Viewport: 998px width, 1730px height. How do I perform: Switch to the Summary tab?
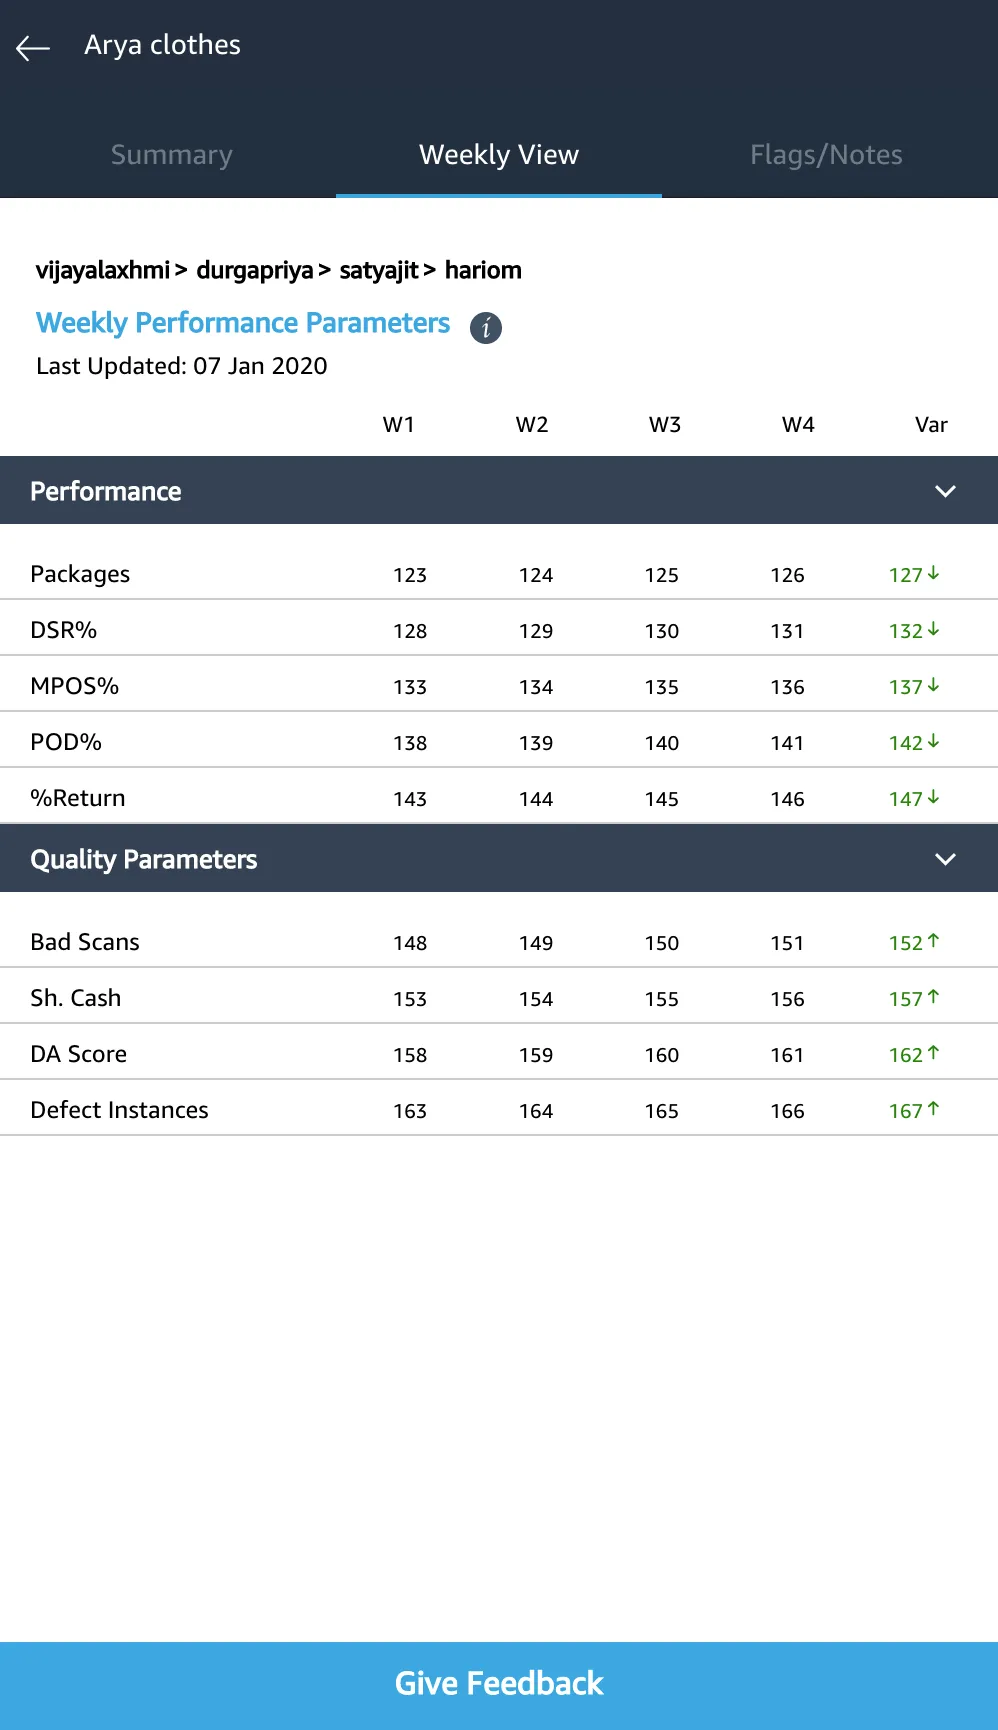tap(171, 155)
